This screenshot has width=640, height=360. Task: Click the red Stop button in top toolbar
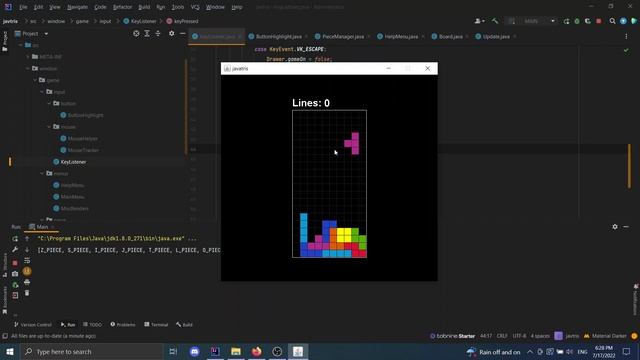pyautogui.click(x=599, y=21)
